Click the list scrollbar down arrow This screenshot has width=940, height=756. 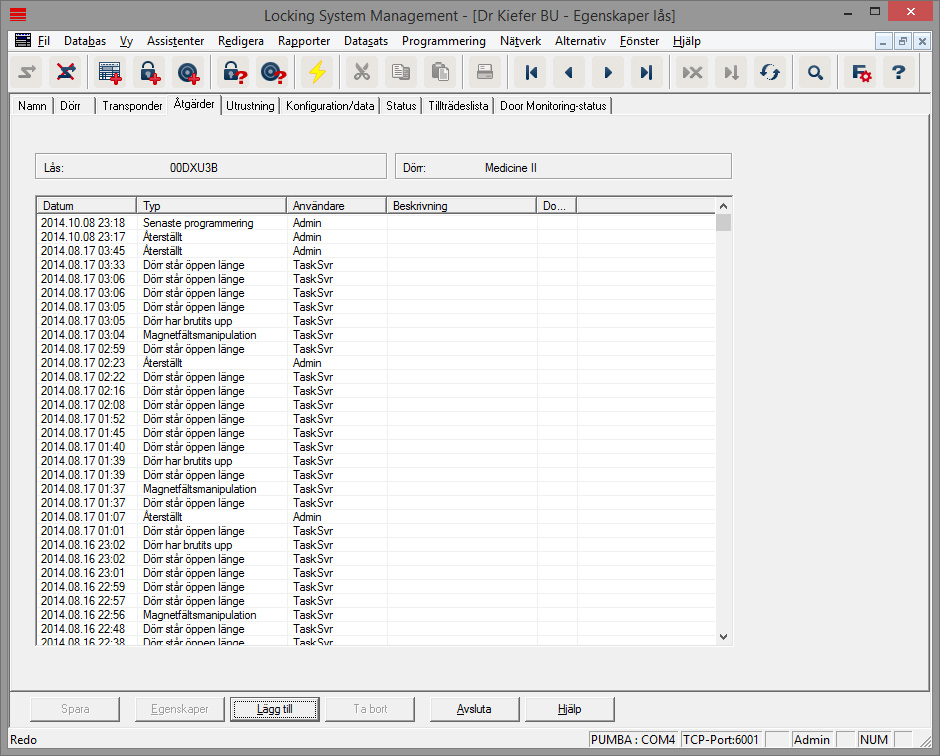click(724, 636)
